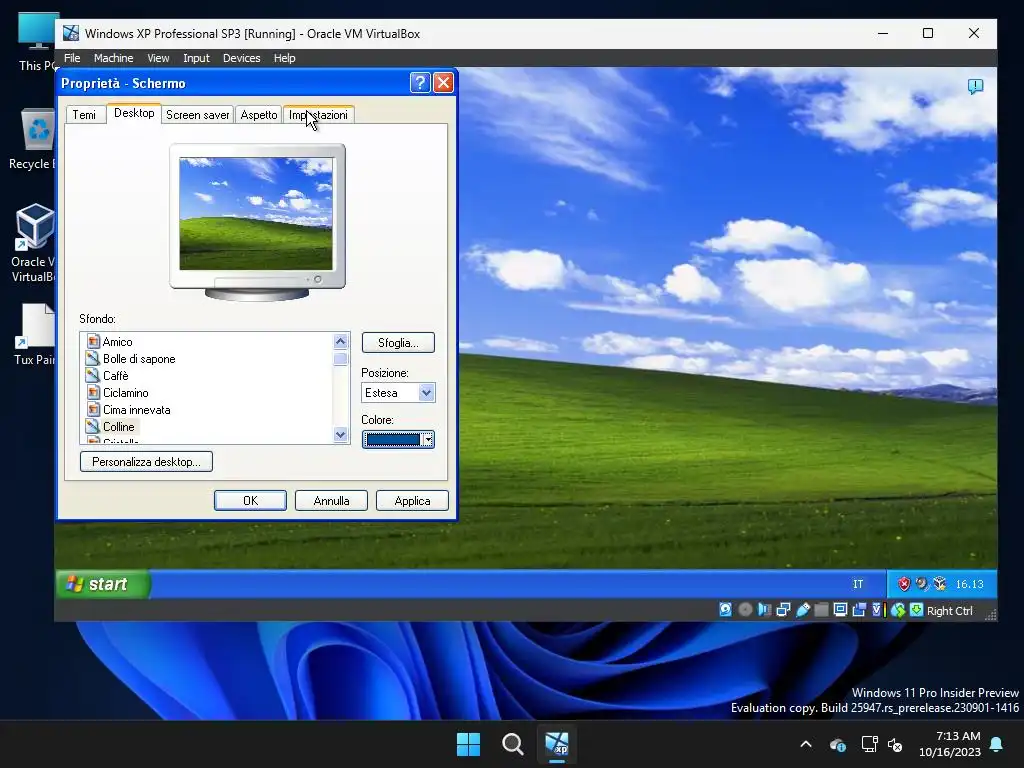Screen dimensions: 1024x768
Task: Open the notification bell on host taskbar
Action: pos(997,744)
